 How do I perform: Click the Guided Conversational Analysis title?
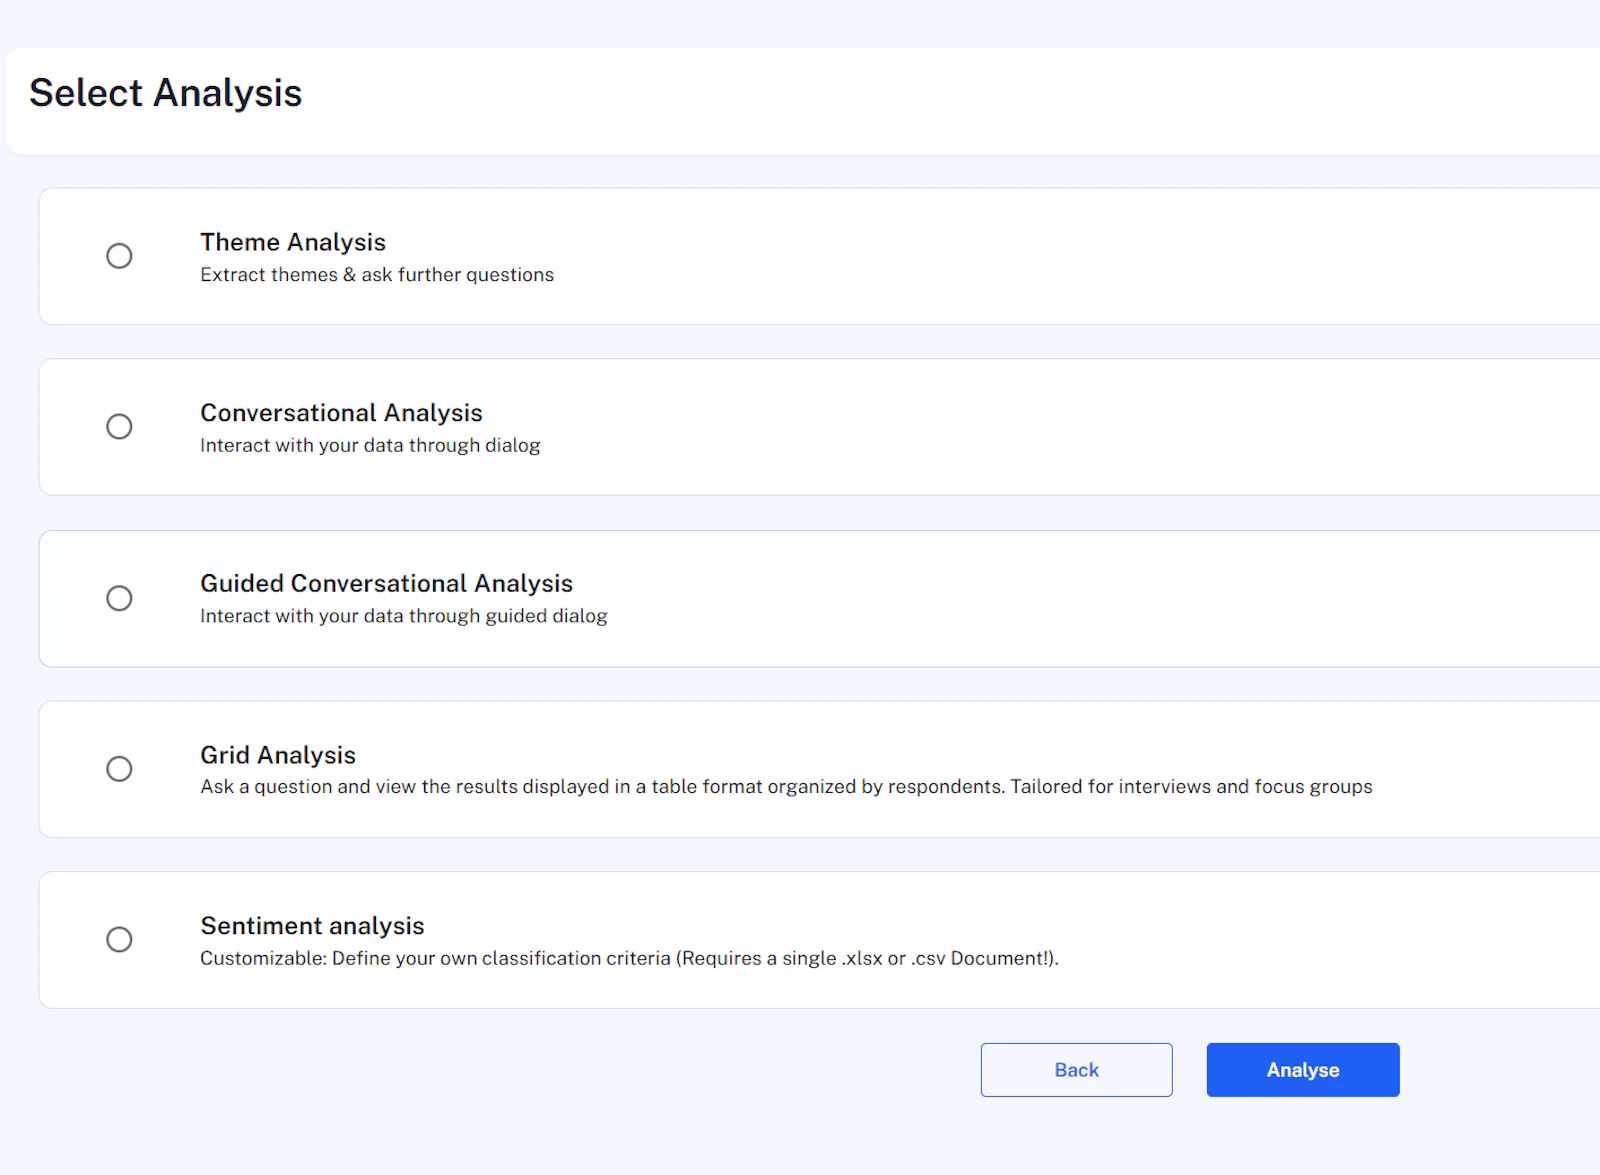(386, 583)
